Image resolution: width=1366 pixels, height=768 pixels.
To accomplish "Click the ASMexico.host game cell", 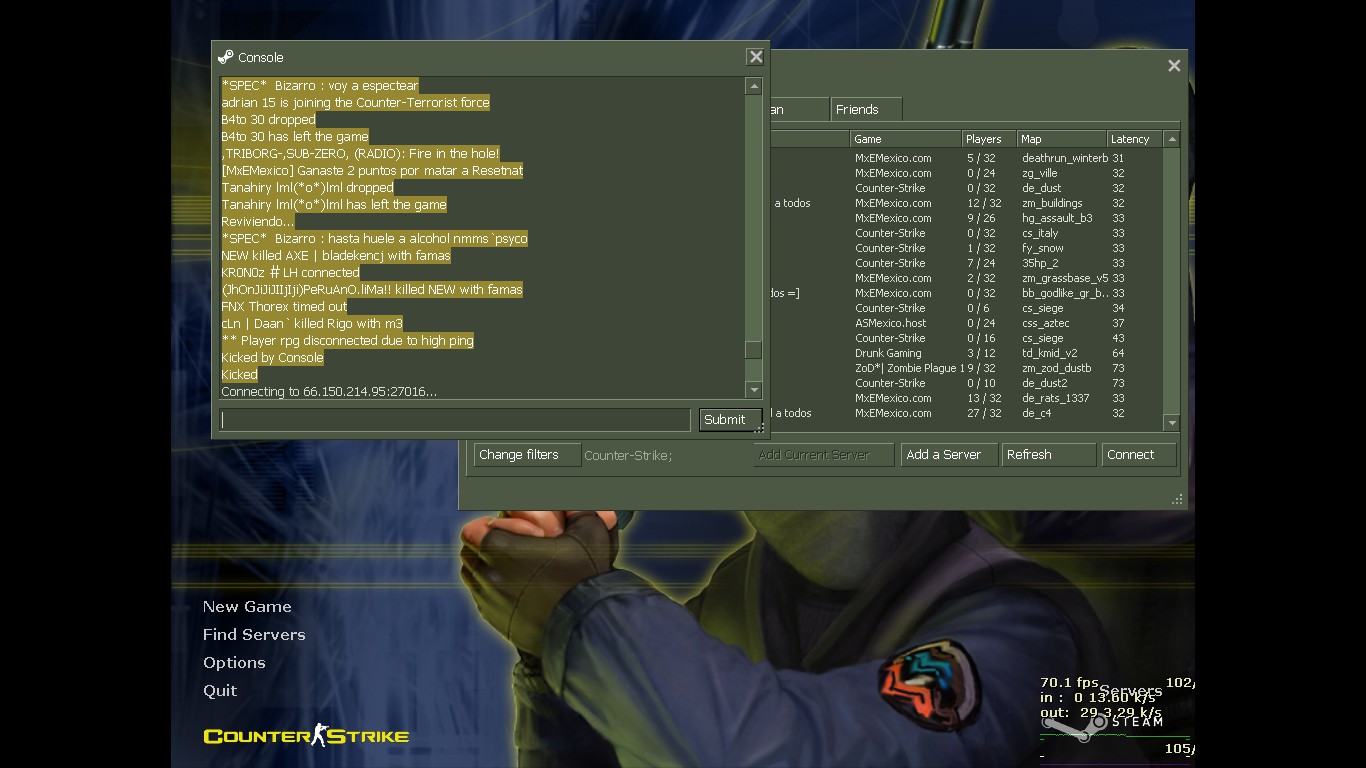I will [891, 323].
